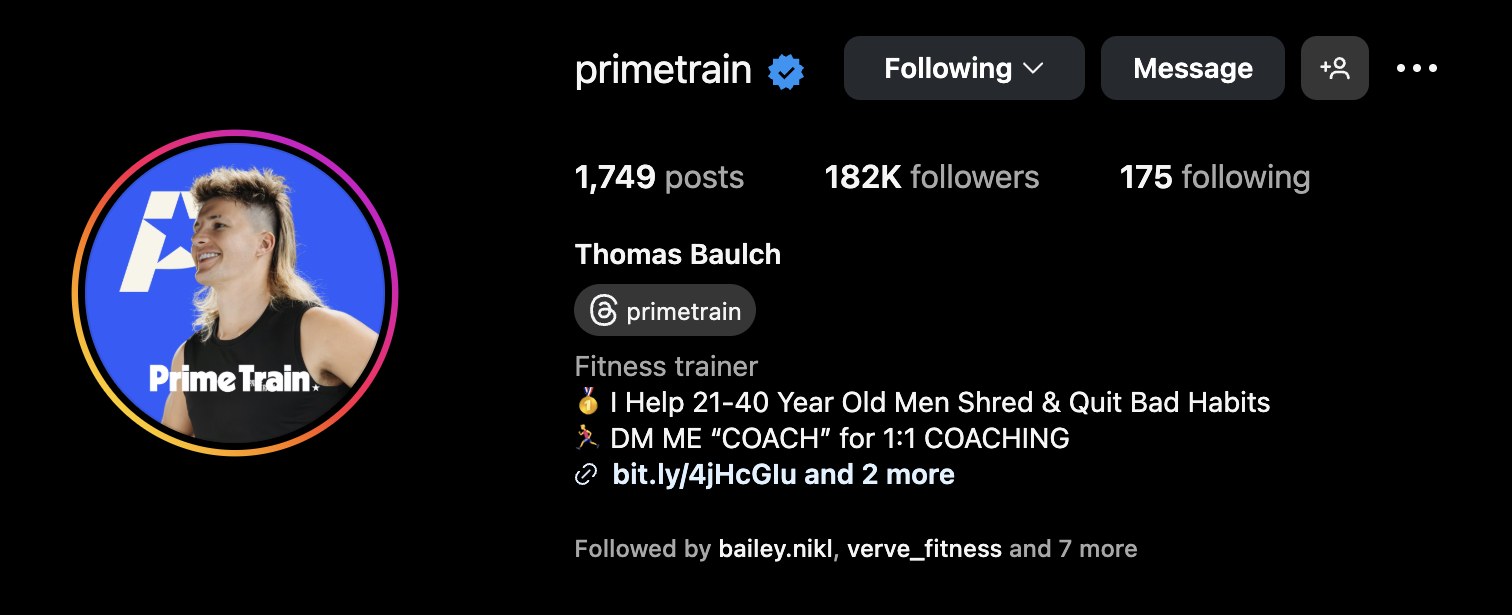Click the gold medal emoji in bio

tap(588, 403)
